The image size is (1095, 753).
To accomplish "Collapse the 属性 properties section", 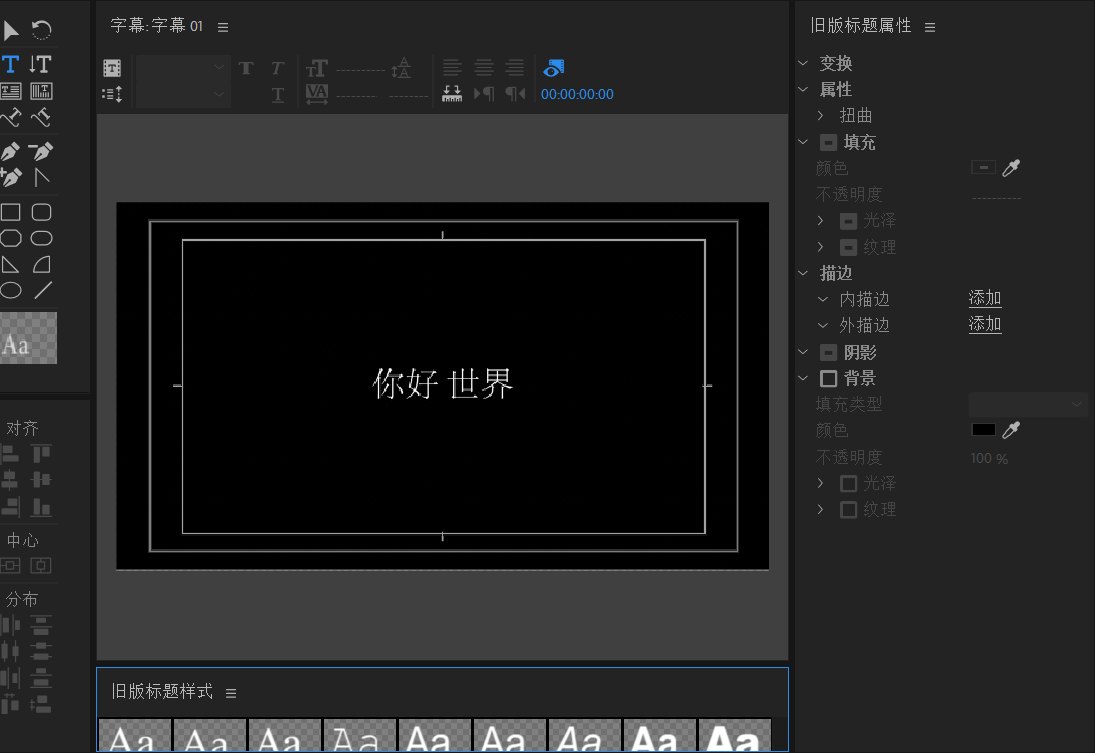I will tap(803, 89).
